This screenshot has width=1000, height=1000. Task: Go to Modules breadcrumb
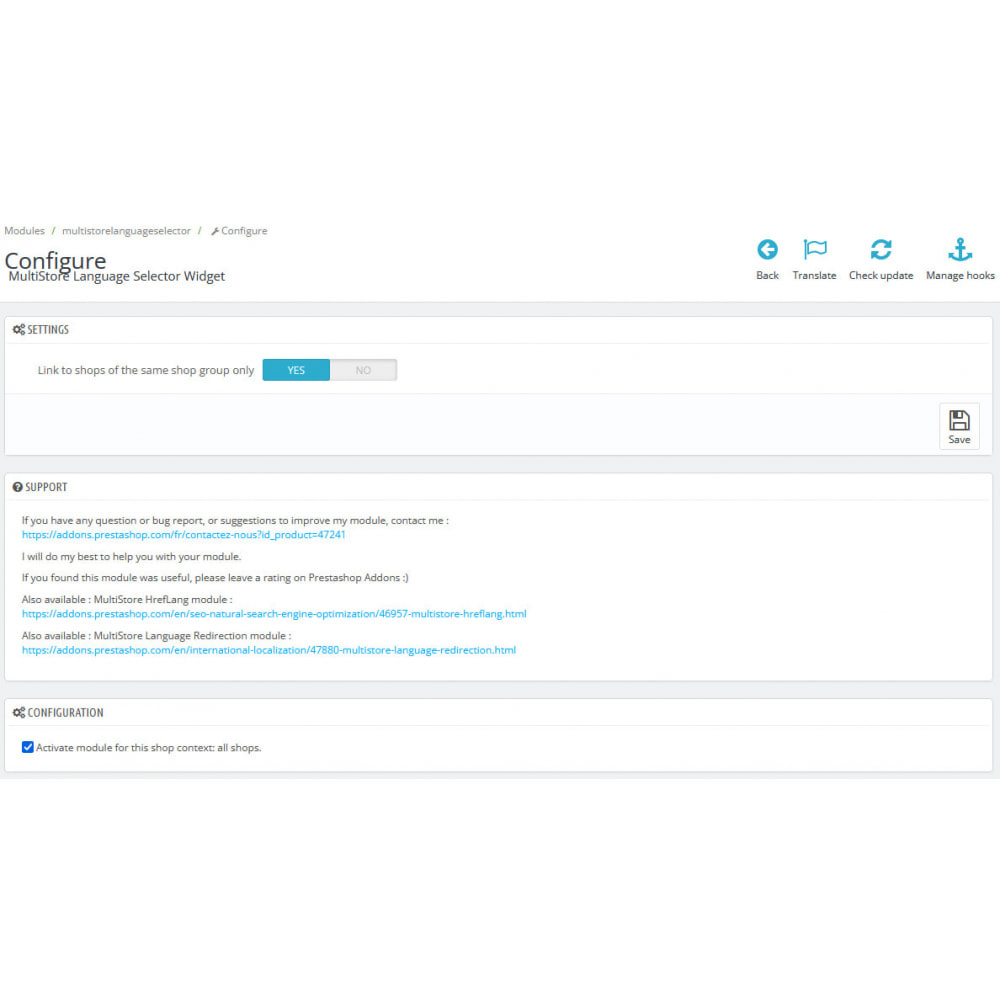(24, 230)
